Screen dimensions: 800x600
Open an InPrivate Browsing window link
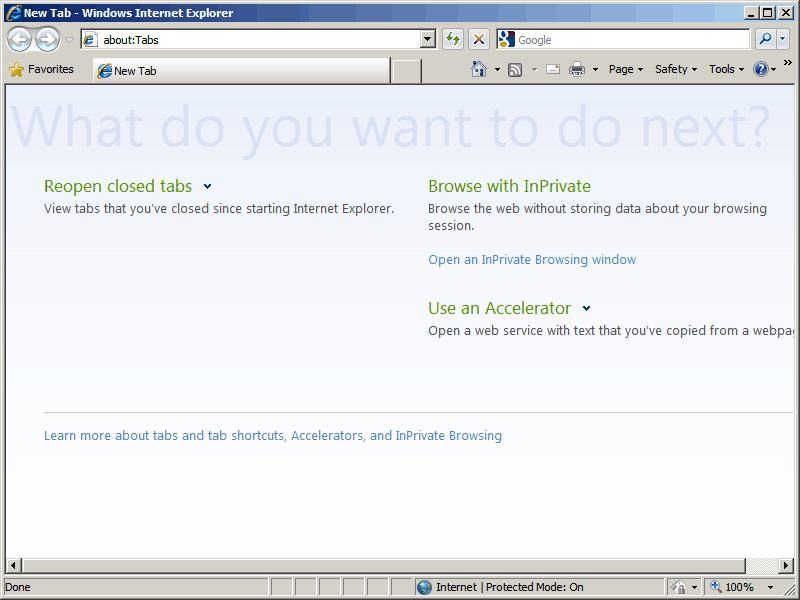pyautogui.click(x=532, y=260)
